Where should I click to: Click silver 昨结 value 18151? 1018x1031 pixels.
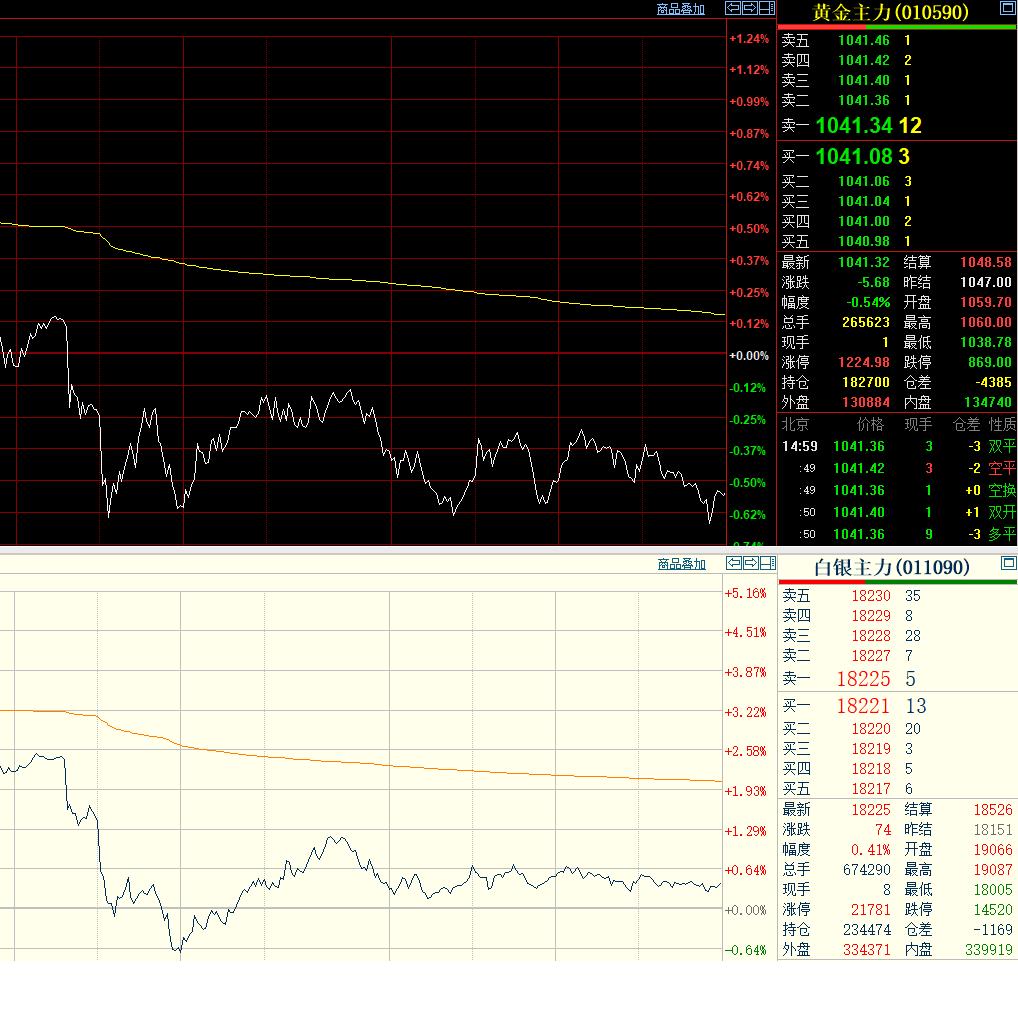point(993,830)
